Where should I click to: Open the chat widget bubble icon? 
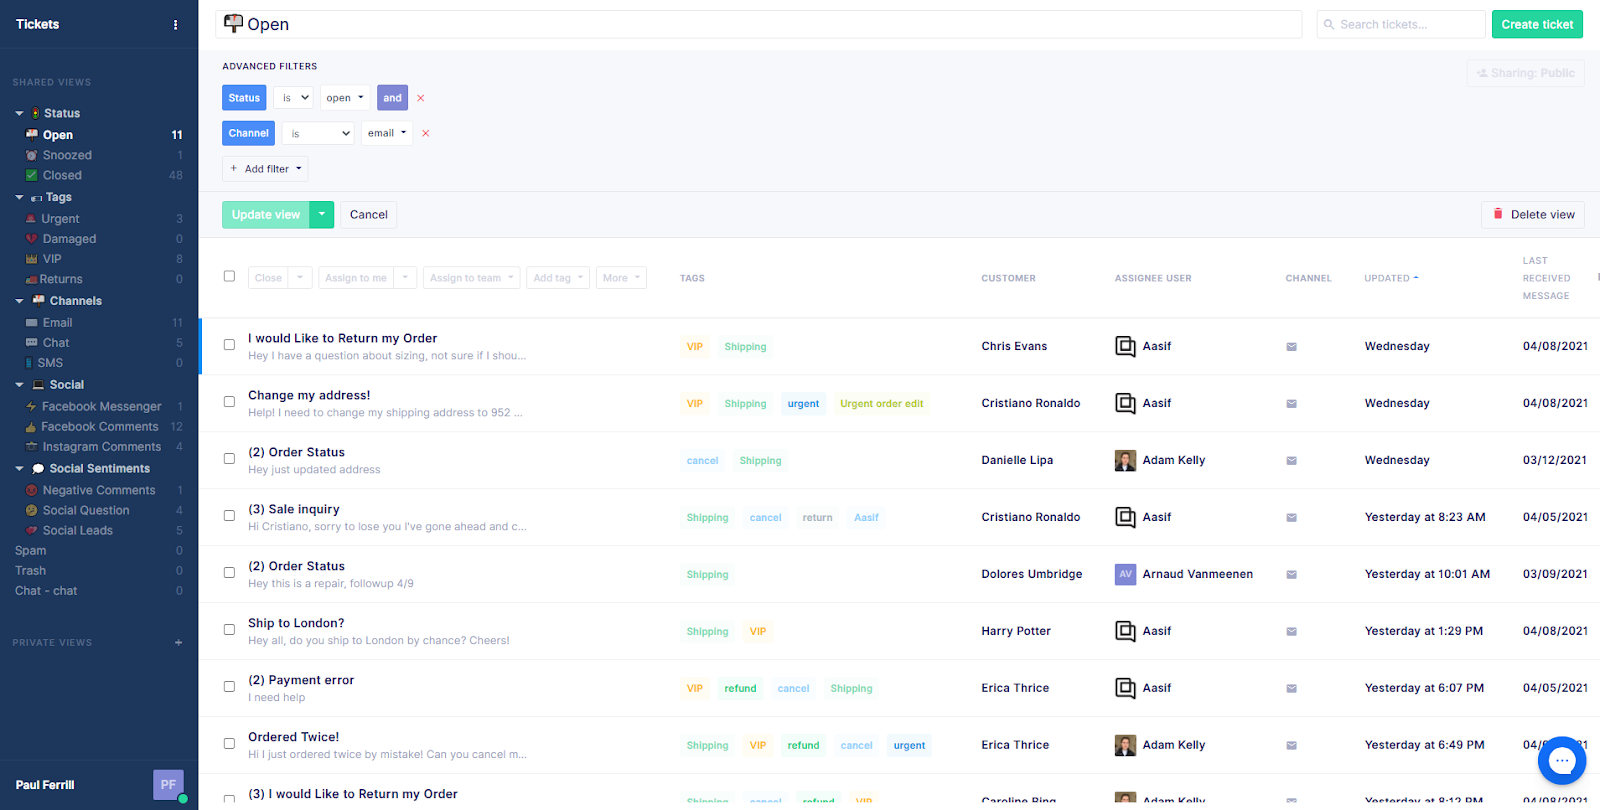click(1561, 761)
